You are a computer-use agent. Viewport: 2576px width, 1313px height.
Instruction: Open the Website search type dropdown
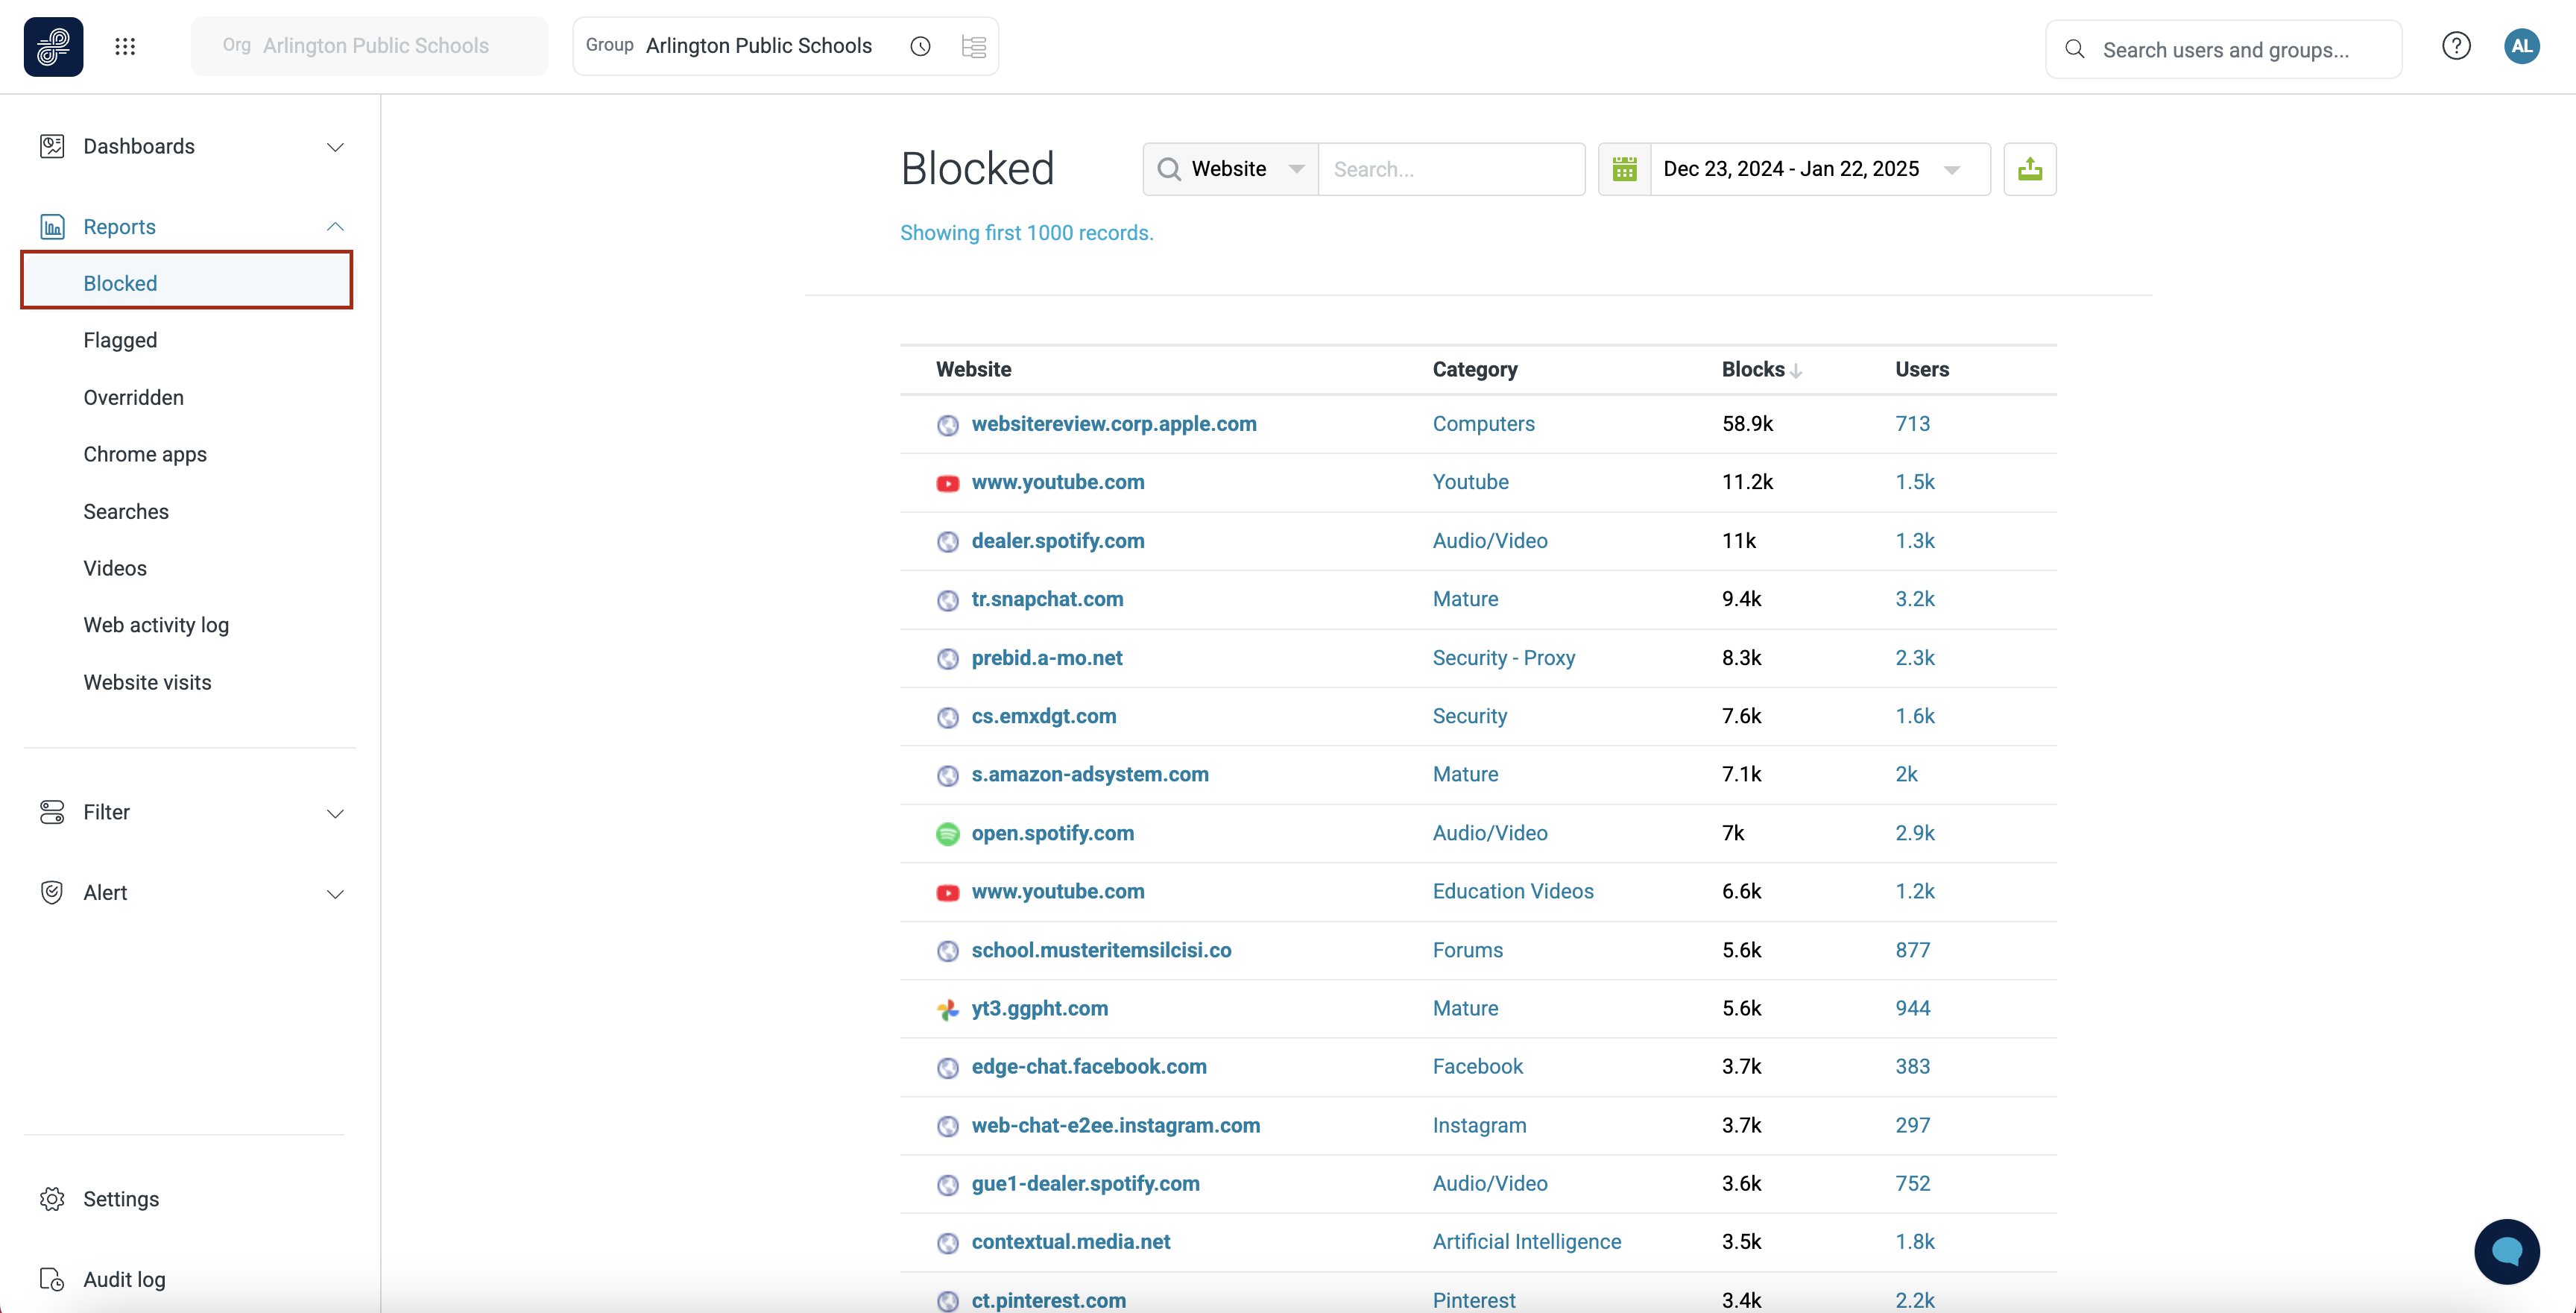tap(1231, 169)
